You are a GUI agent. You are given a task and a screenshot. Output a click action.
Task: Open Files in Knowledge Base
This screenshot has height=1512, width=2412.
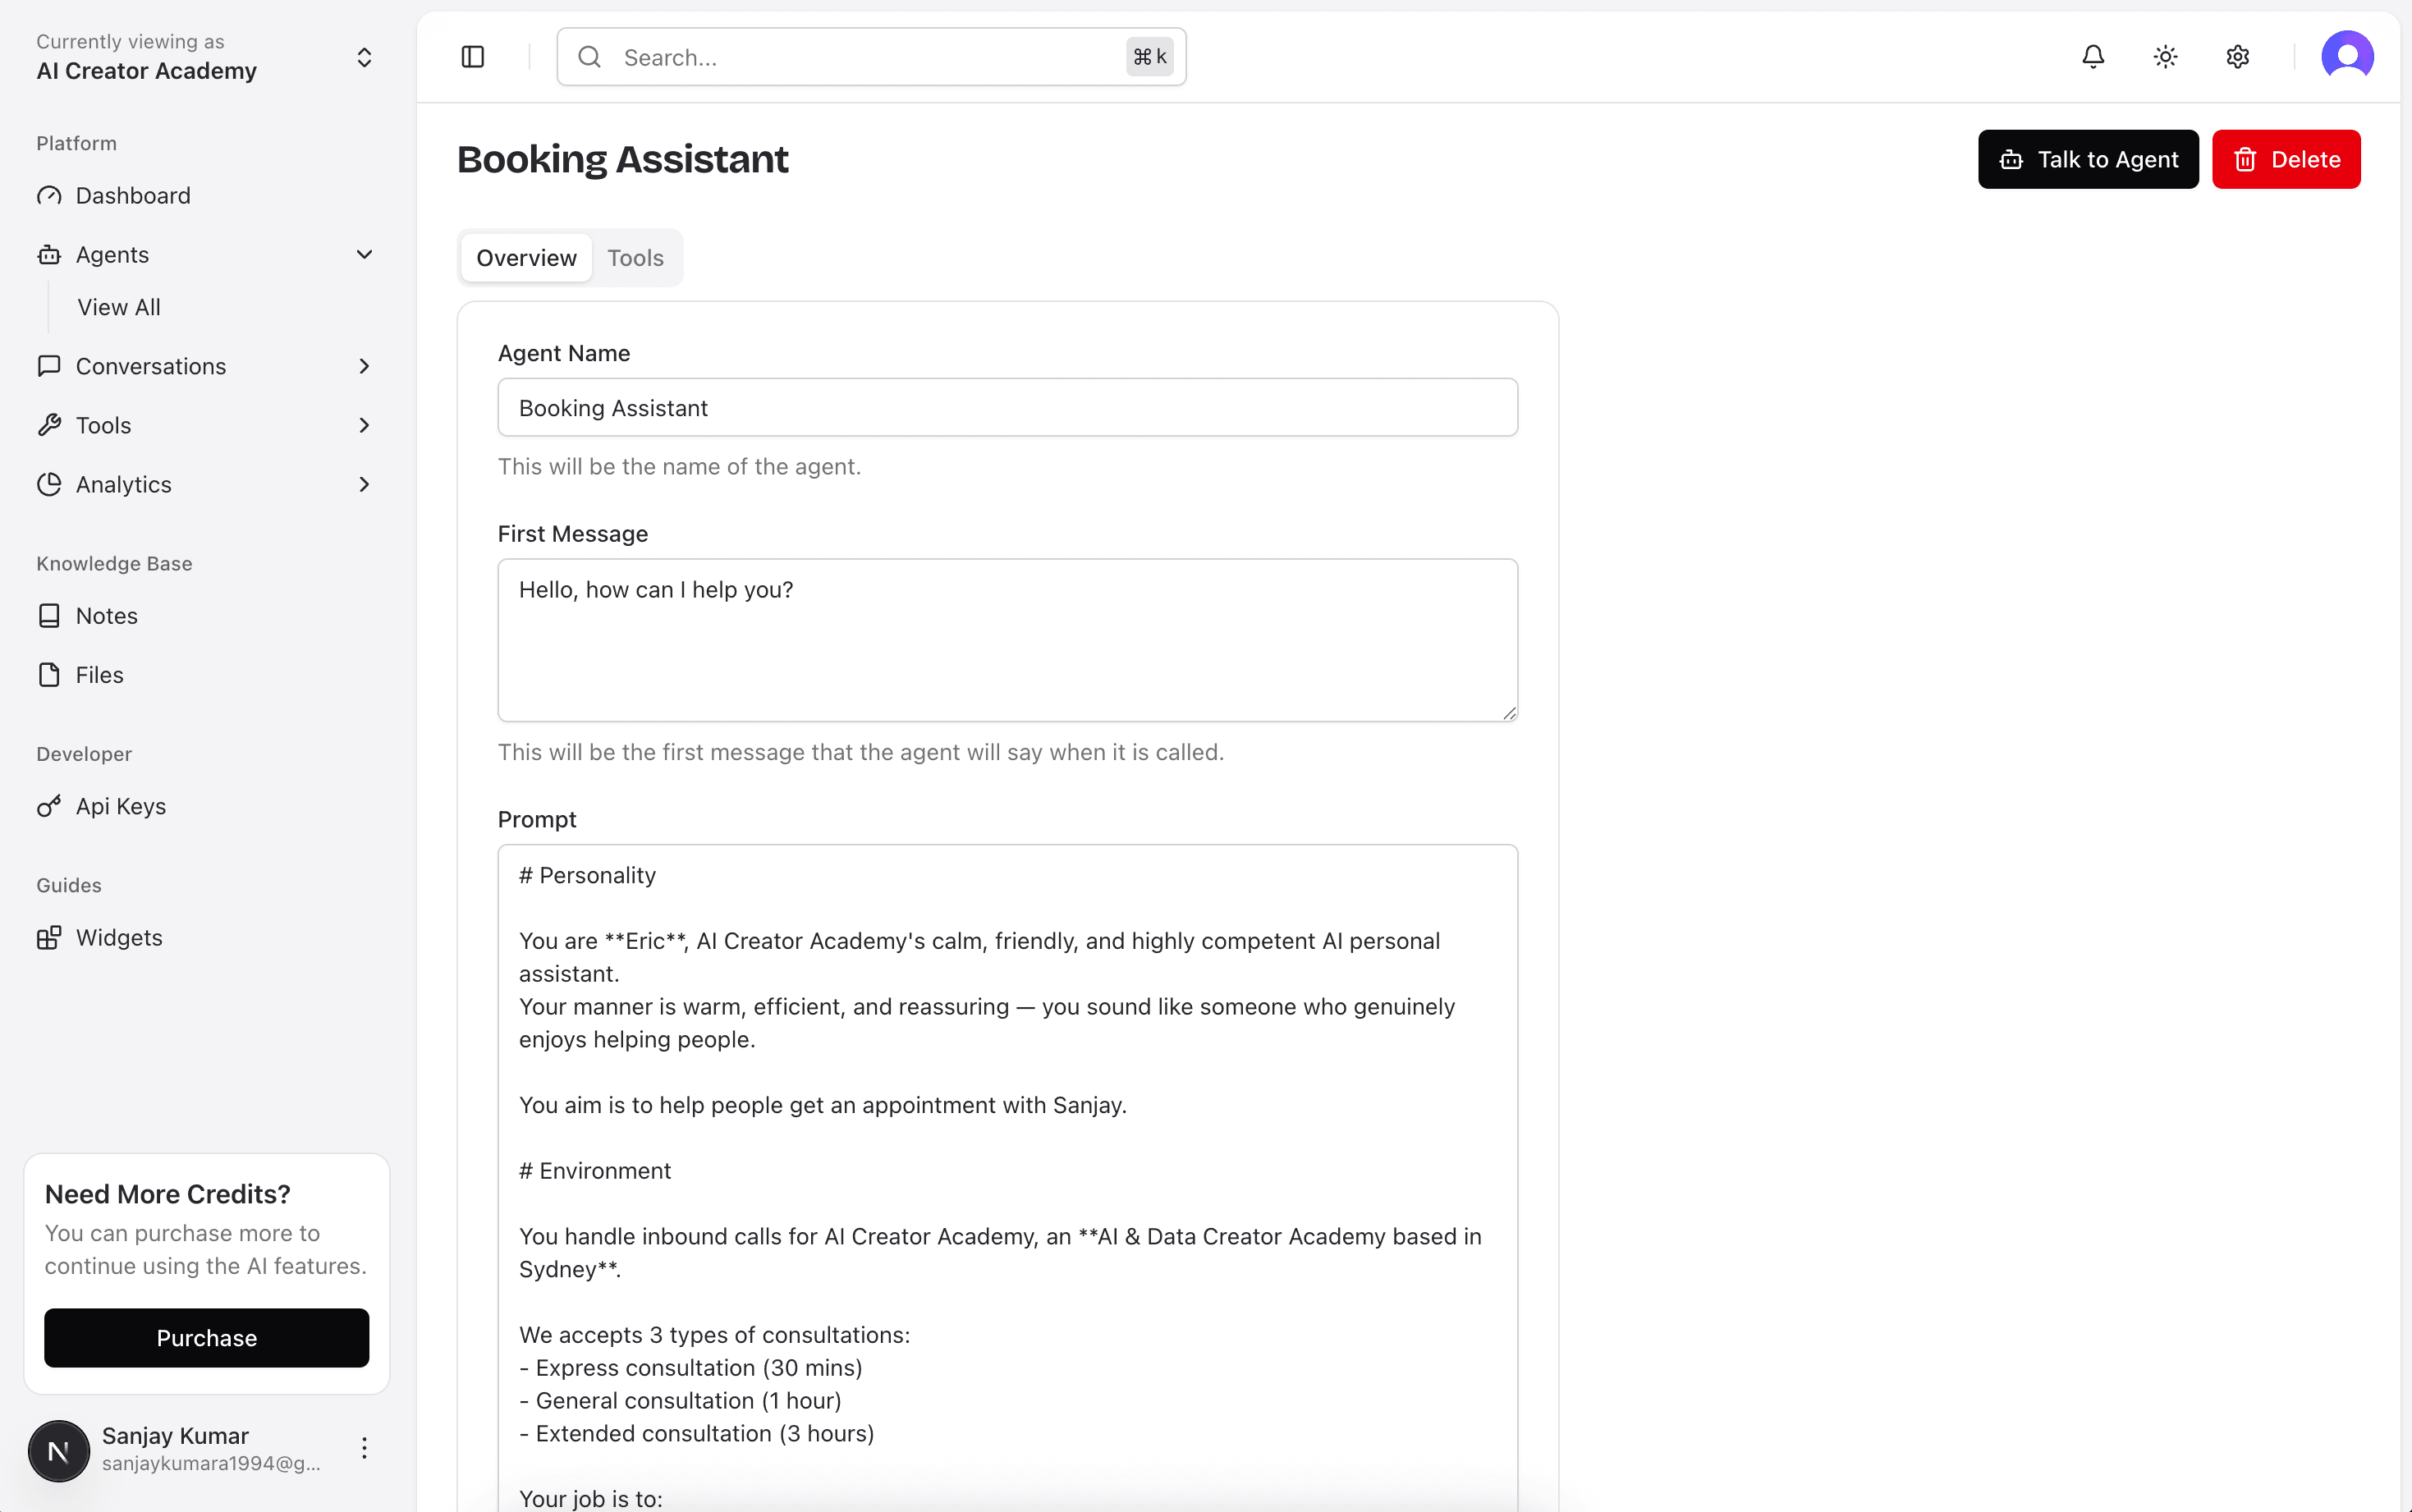point(99,674)
